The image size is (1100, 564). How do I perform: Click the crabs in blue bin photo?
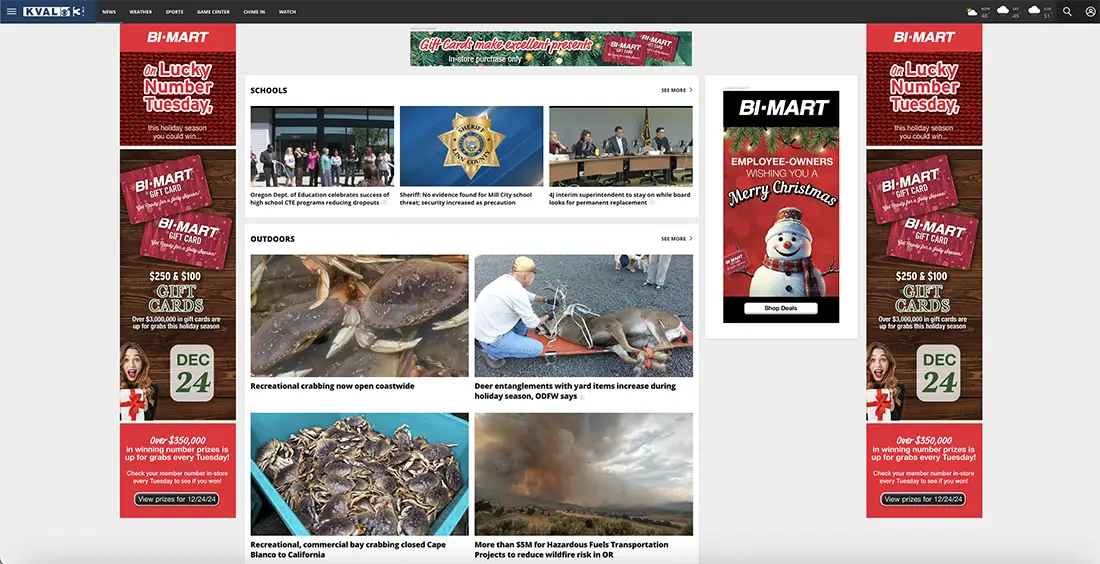point(359,474)
